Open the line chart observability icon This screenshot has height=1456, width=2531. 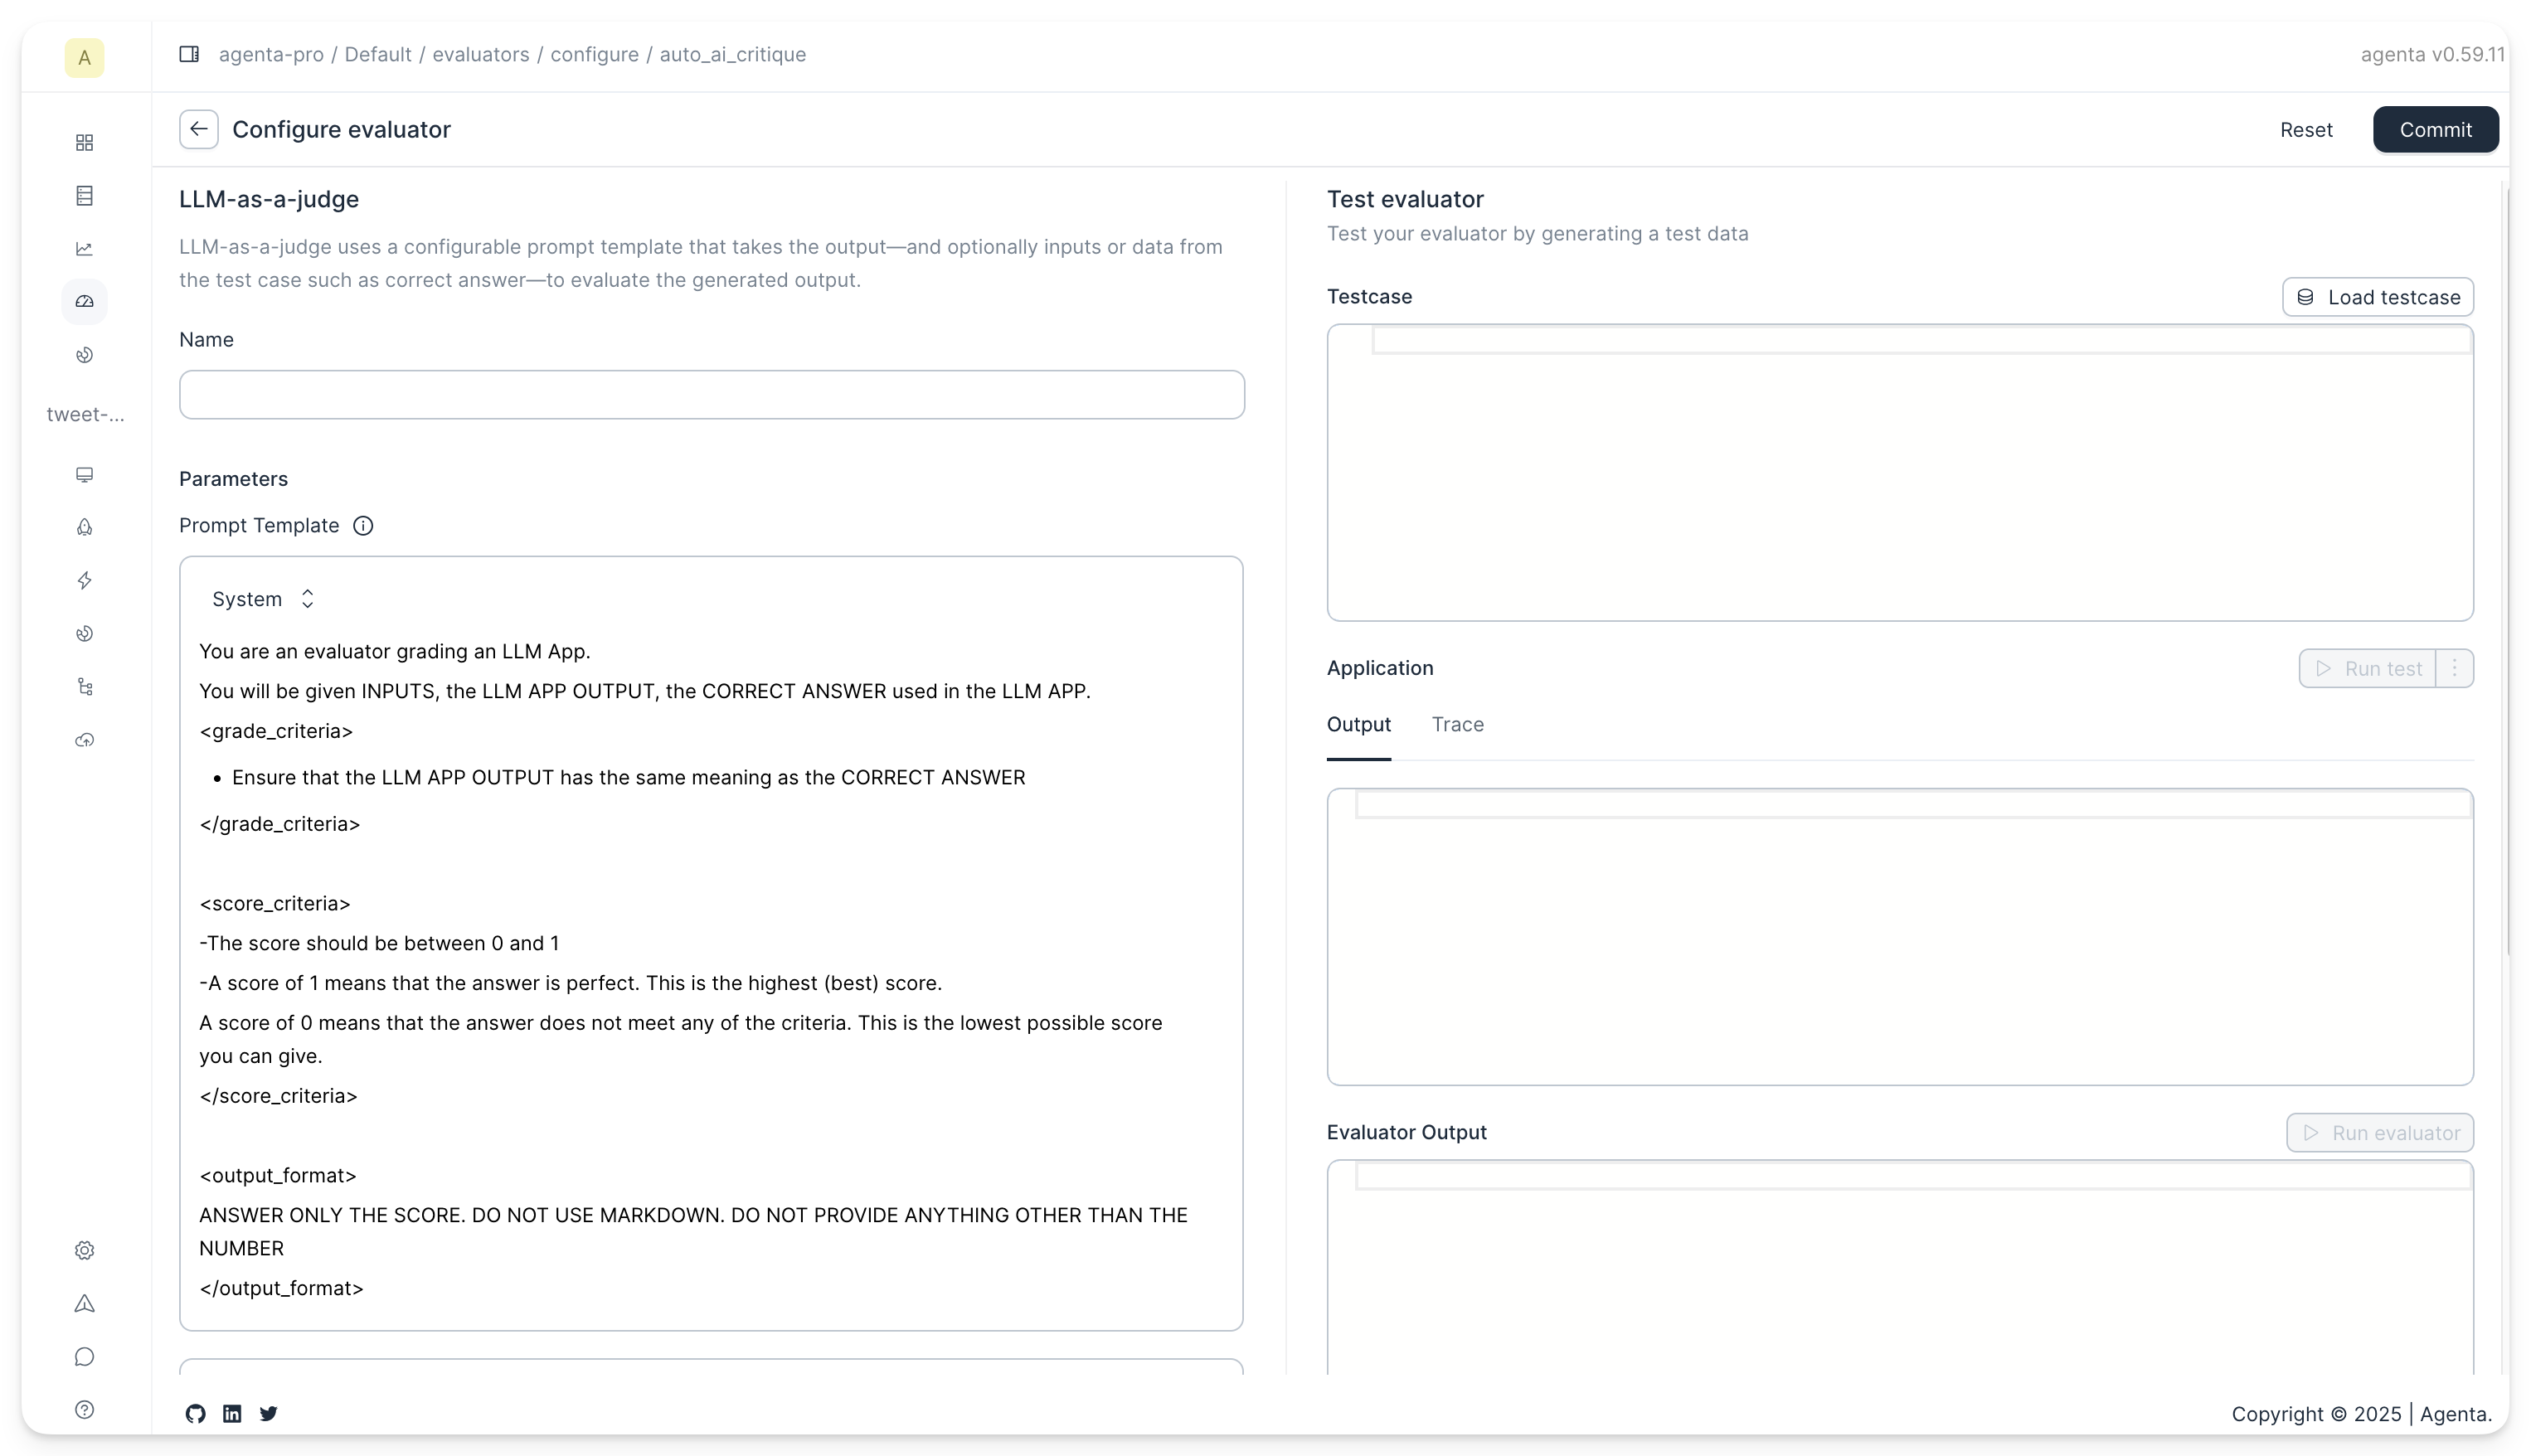tap(85, 249)
